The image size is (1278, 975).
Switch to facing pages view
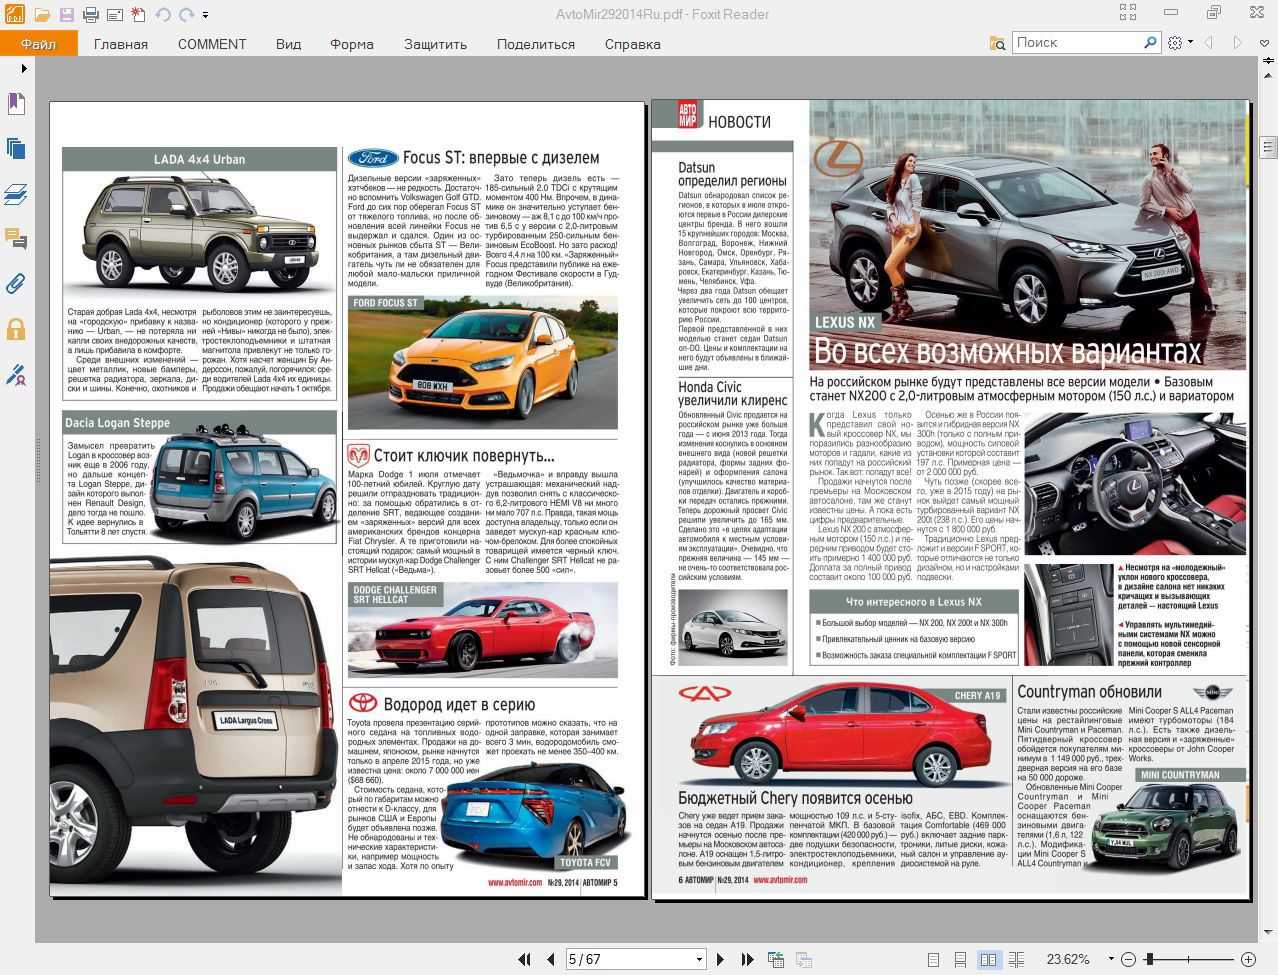pos(988,959)
